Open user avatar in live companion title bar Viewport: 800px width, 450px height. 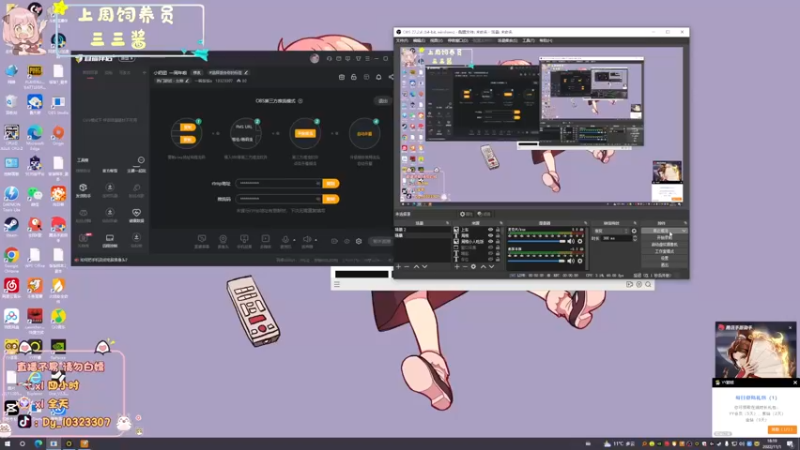[314, 59]
